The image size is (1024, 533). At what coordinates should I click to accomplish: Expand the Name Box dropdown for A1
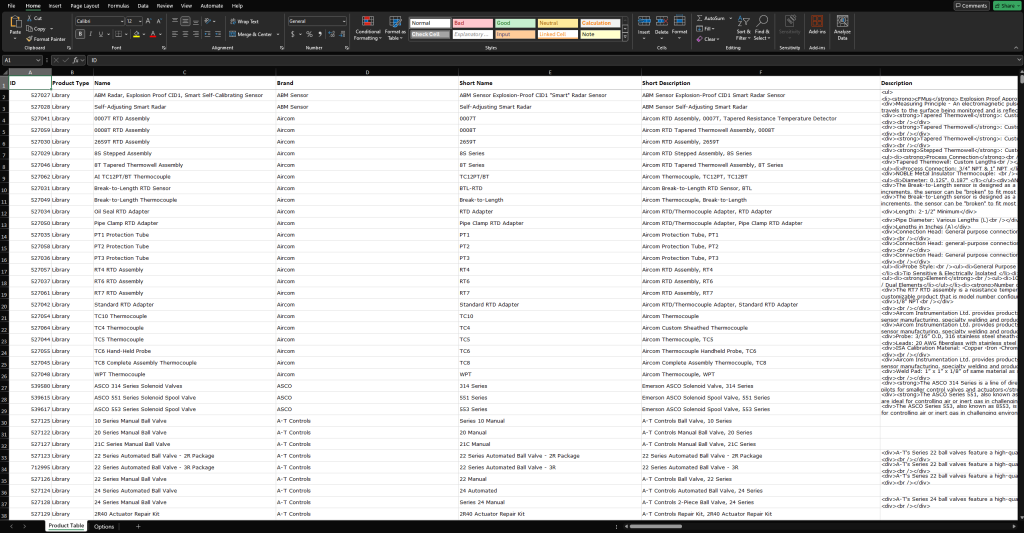coord(37,60)
